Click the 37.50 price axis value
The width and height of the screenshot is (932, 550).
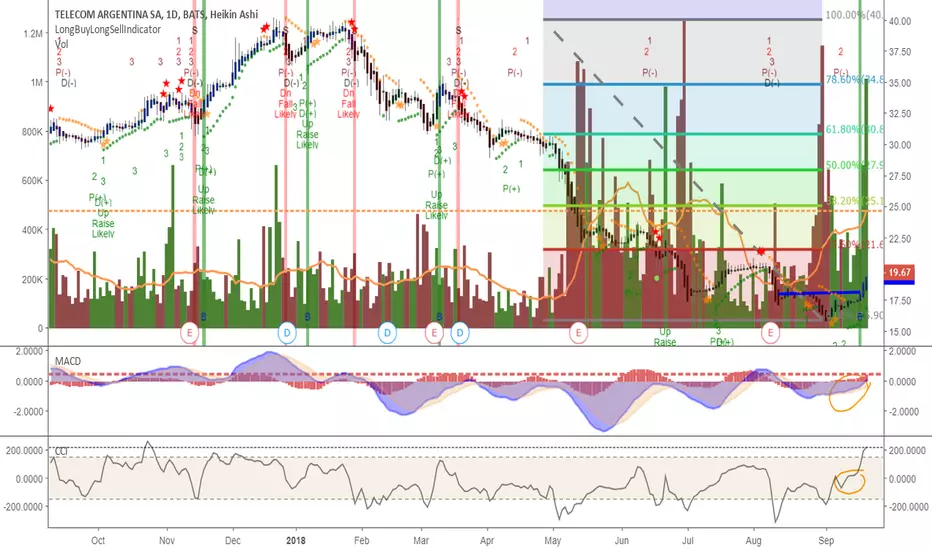[900, 52]
